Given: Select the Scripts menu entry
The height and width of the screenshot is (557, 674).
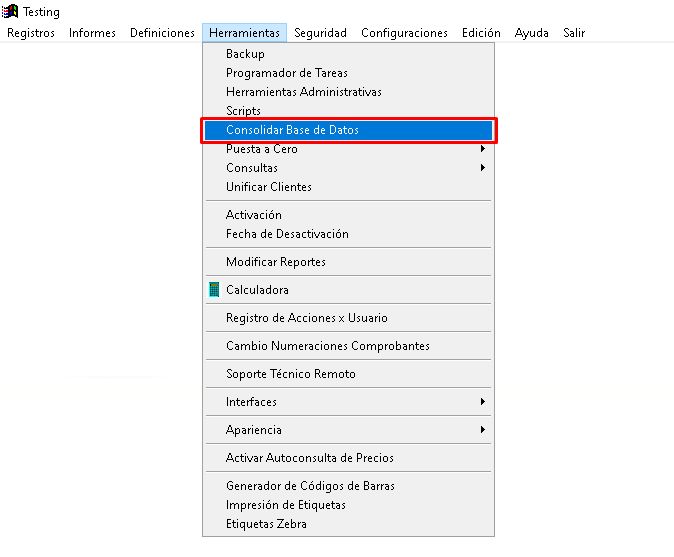Looking at the screenshot, I should (x=243, y=111).
